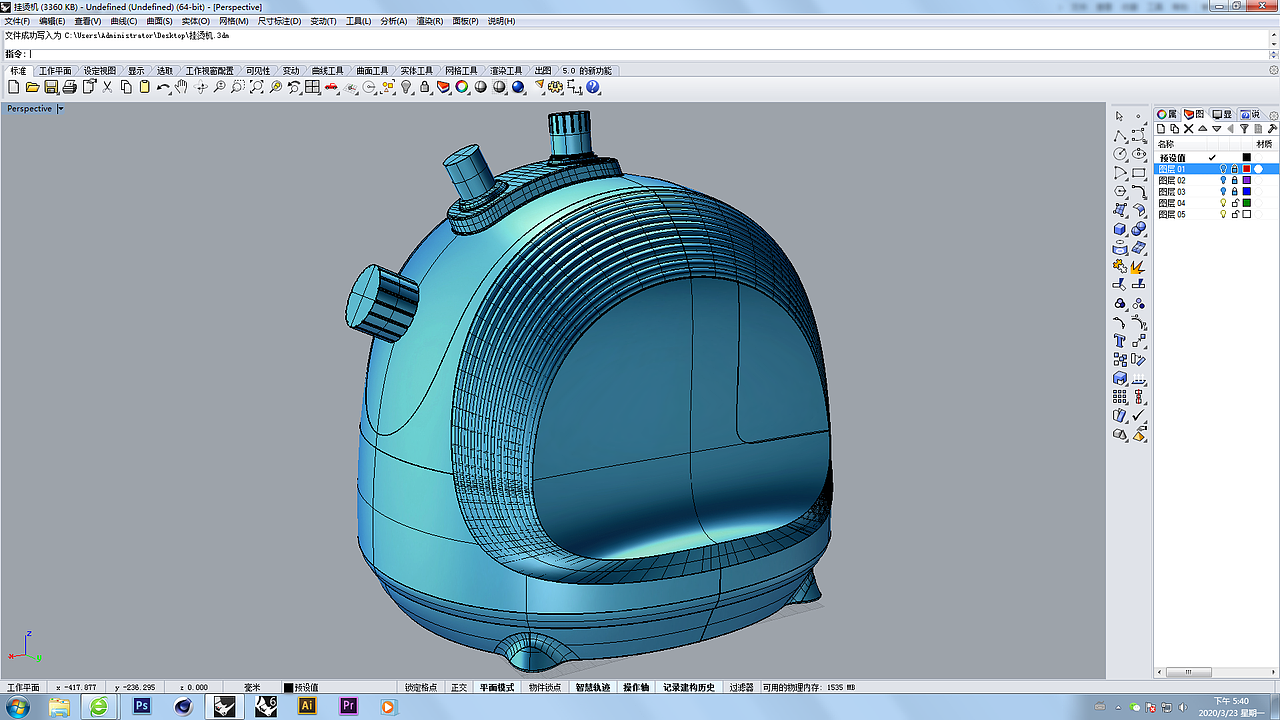Save the model with the floppy disk icon
Viewport: 1280px width, 720px height.
[51, 87]
